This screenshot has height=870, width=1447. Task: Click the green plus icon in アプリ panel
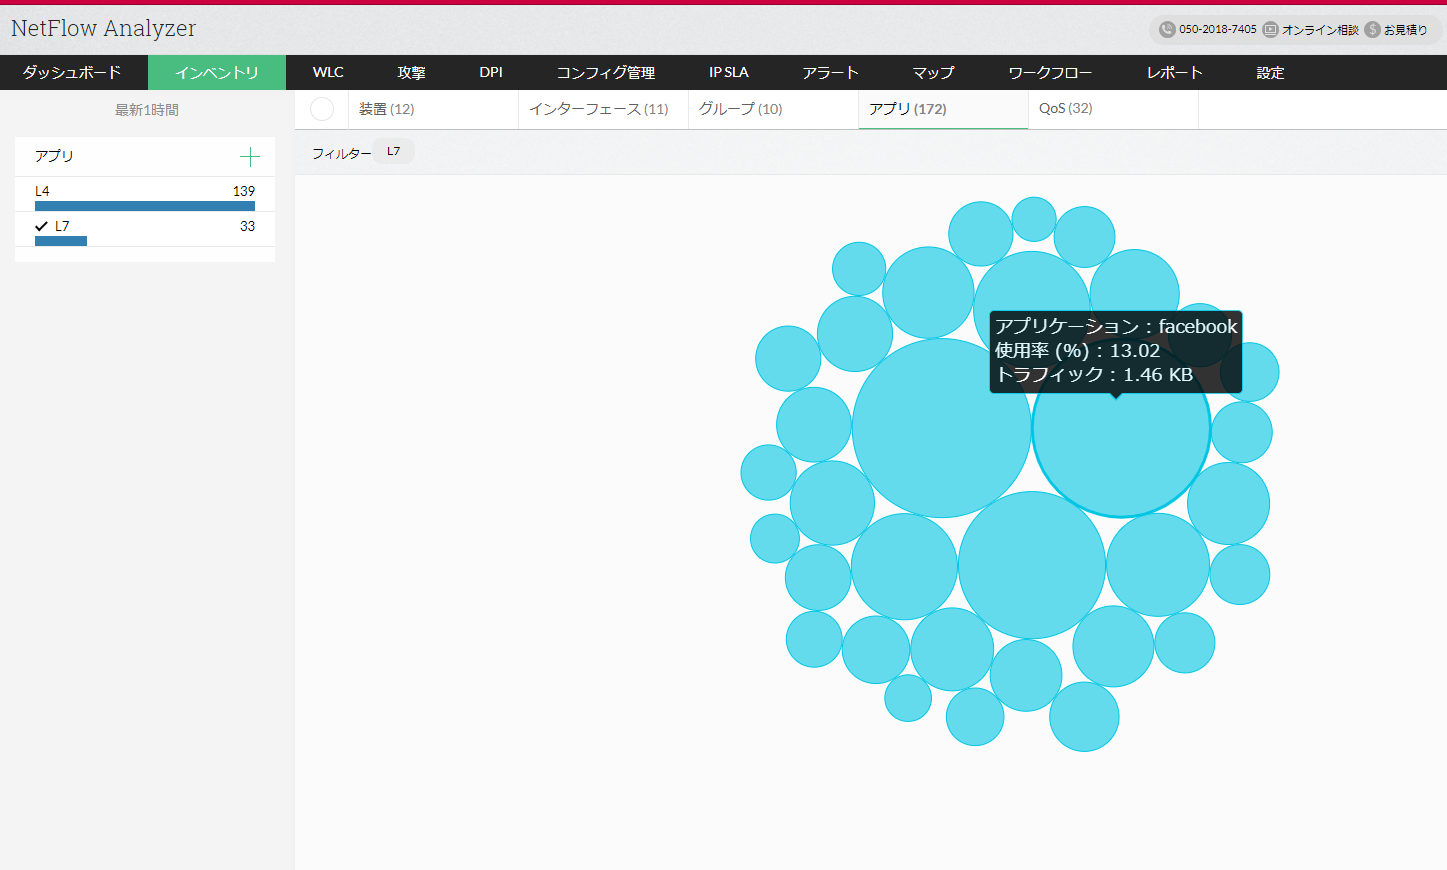pyautogui.click(x=250, y=157)
